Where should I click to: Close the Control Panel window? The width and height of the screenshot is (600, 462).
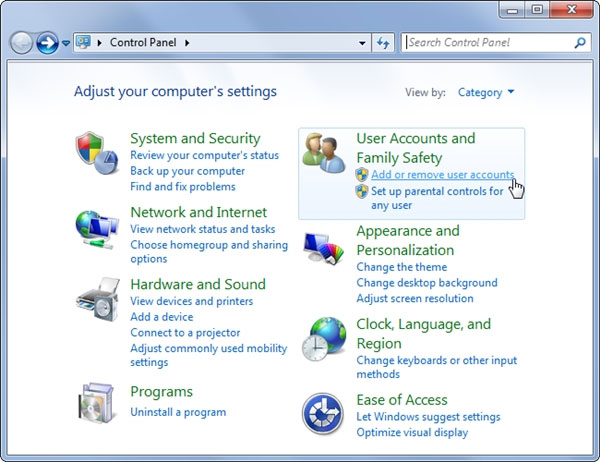[571, 10]
